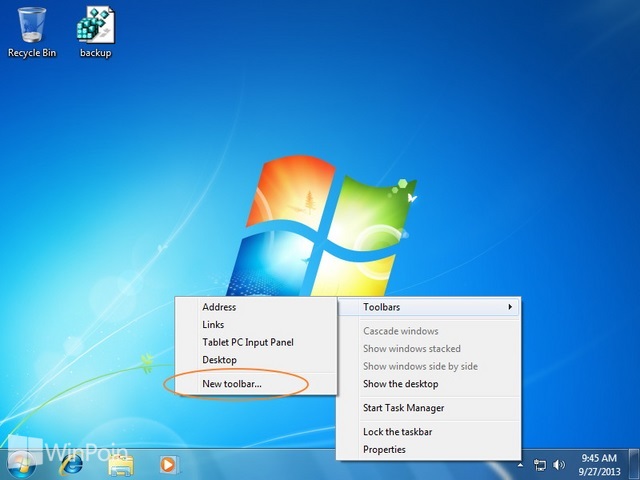640x480 pixels.
Task: Launch Windows Media Player from the taskbar
Action: coord(168,464)
